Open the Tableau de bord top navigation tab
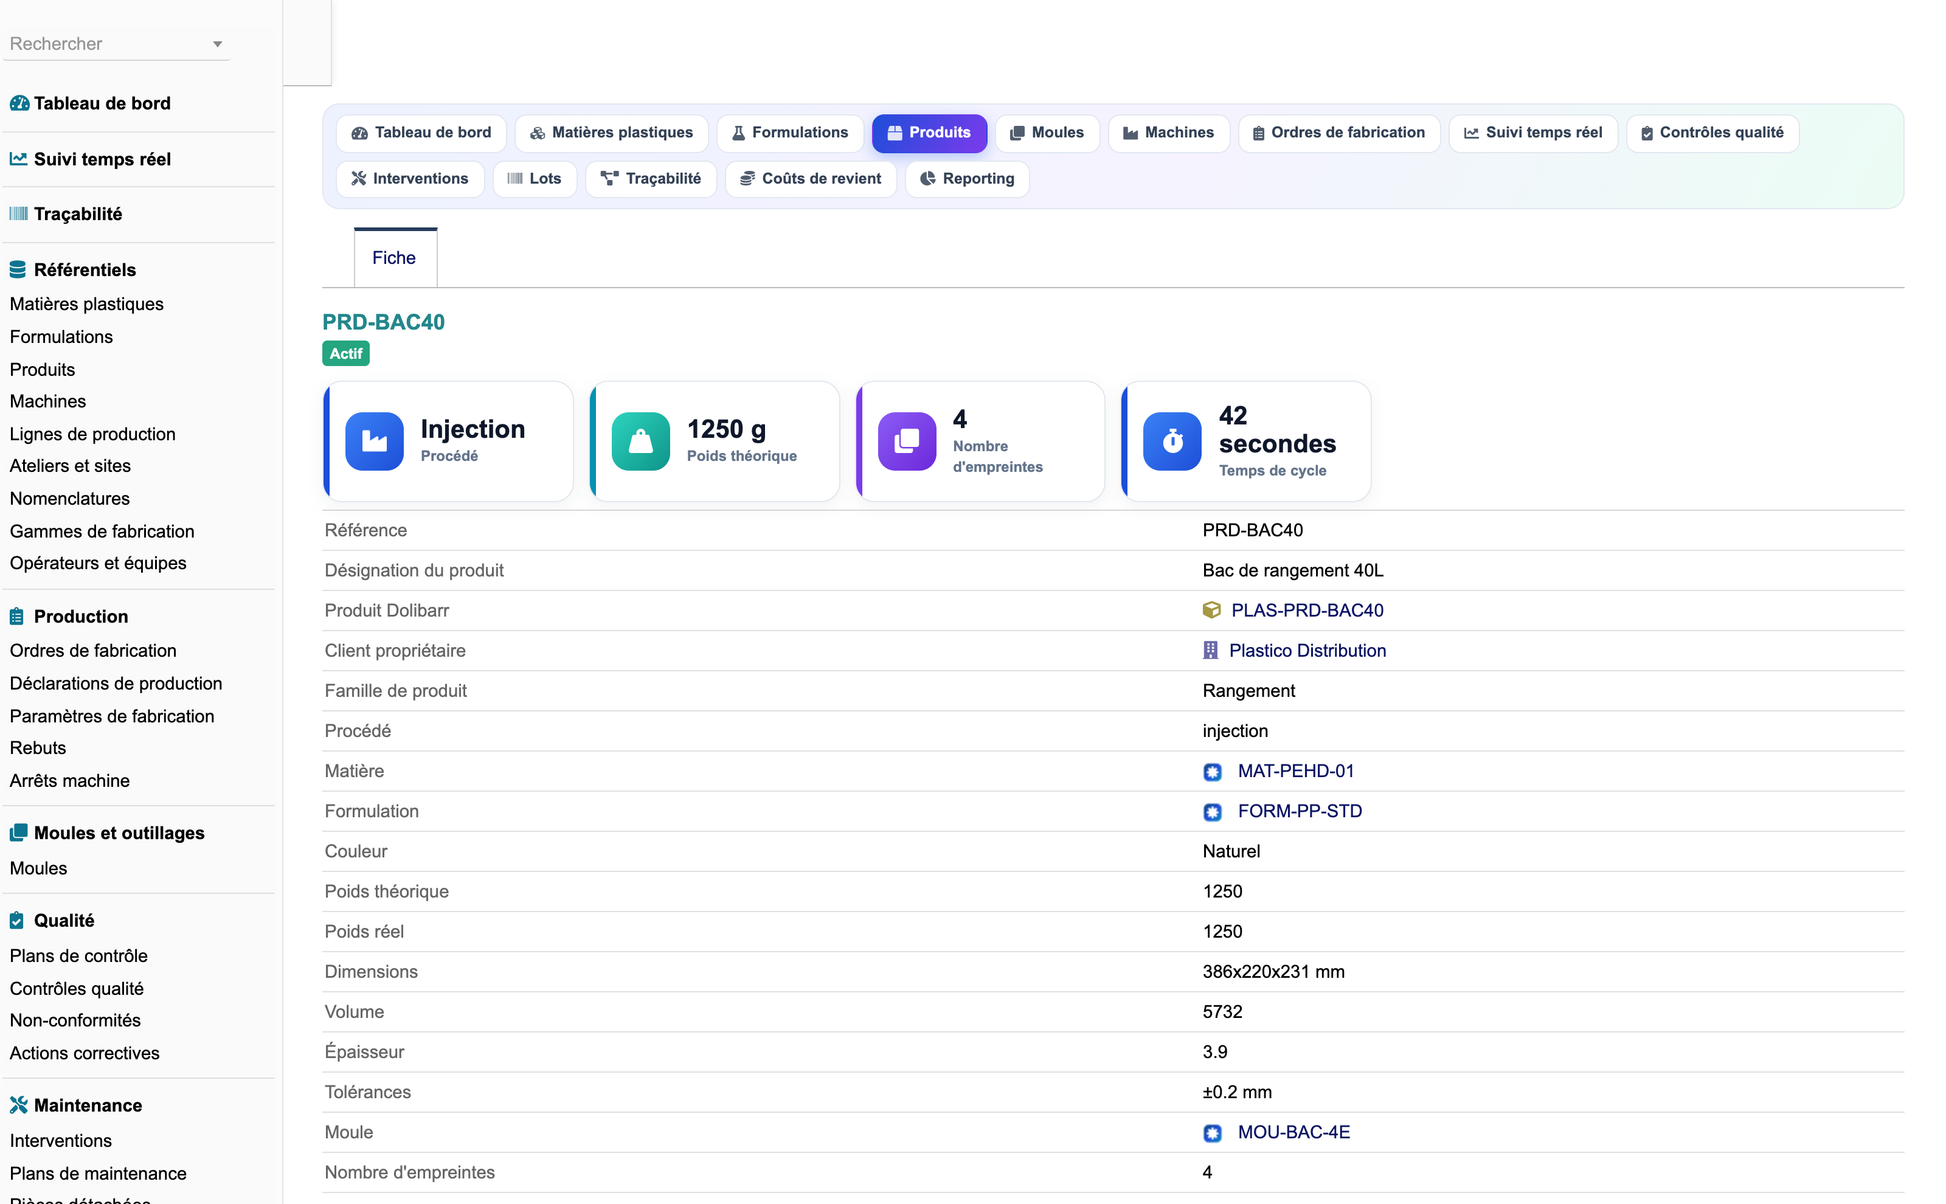This screenshot has width=1946, height=1204. click(421, 133)
